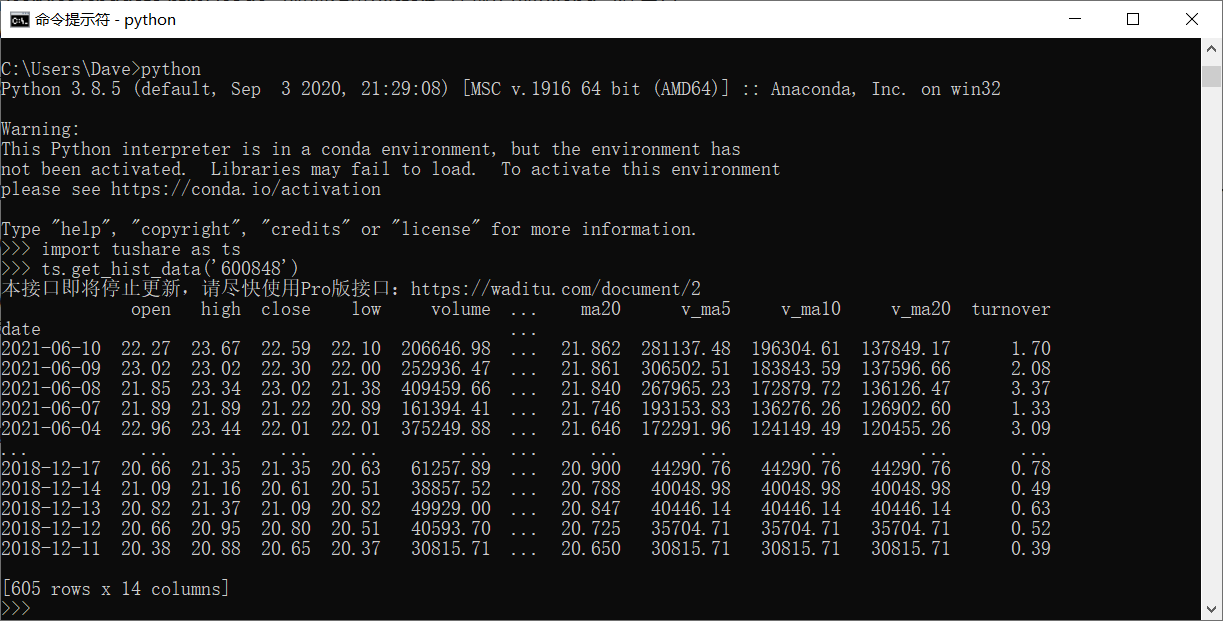Minimize the command prompt window
Viewport: 1223px width, 621px height.
tap(1073, 19)
